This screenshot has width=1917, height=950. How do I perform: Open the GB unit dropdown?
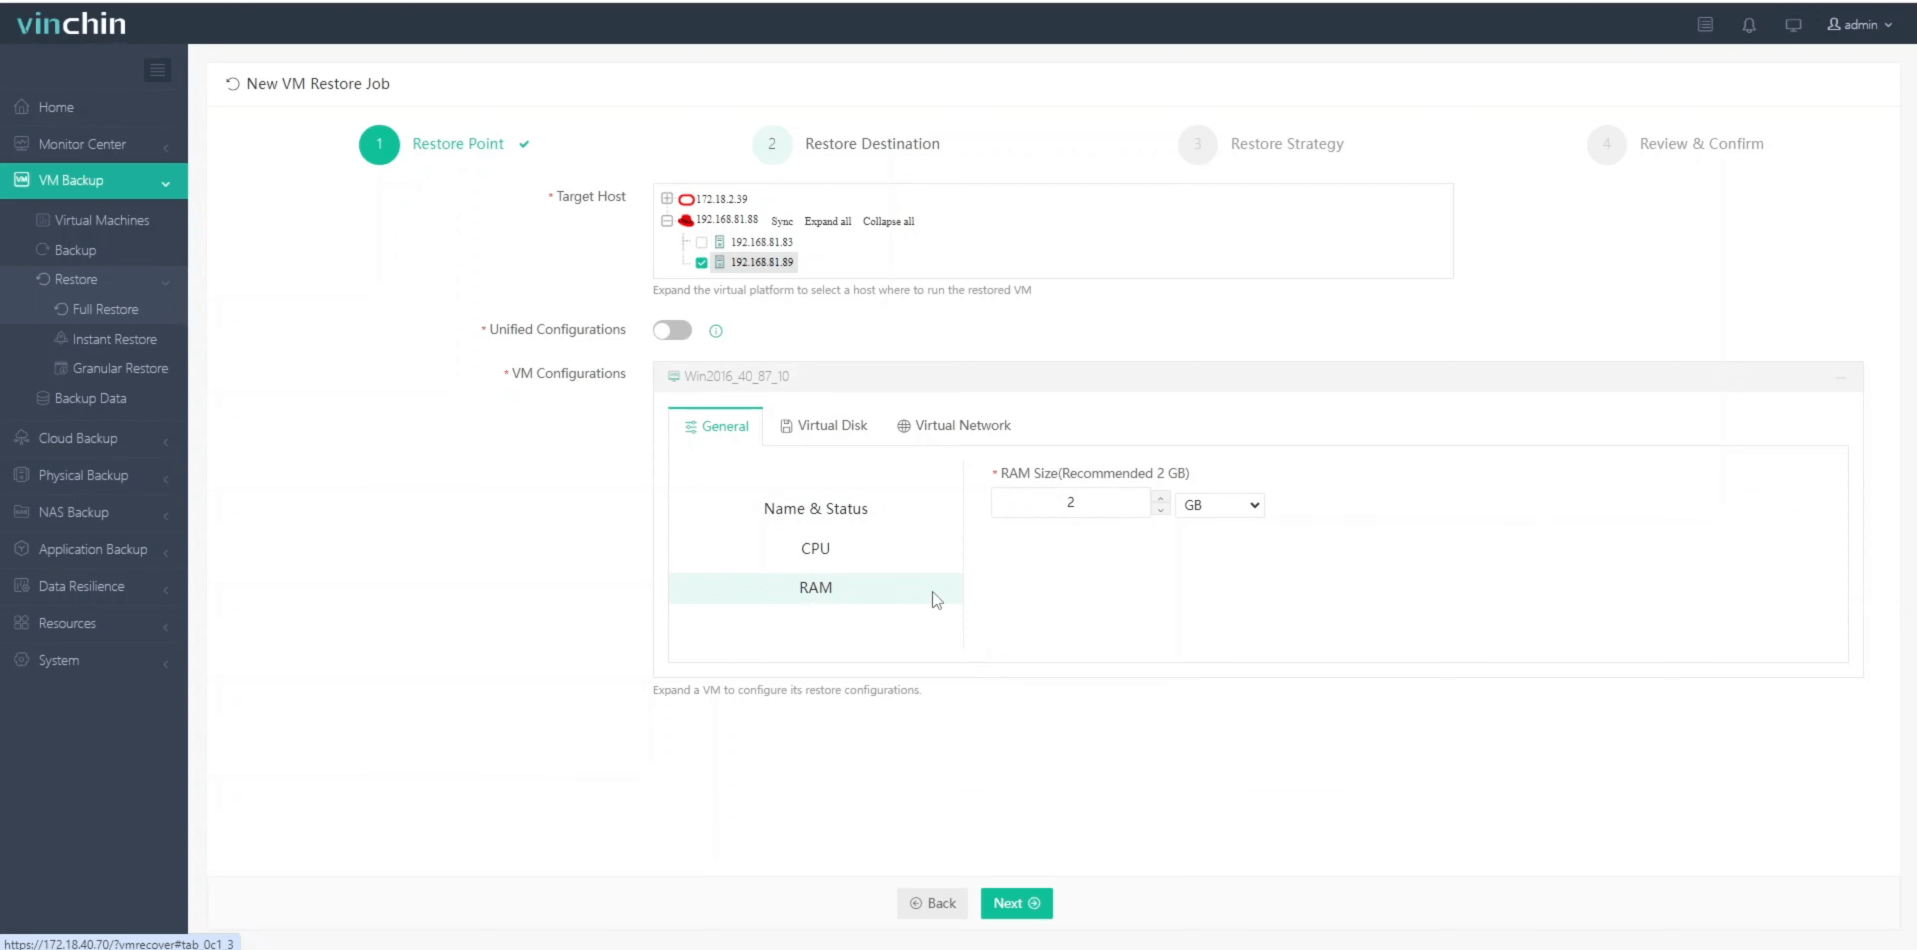1220,506
